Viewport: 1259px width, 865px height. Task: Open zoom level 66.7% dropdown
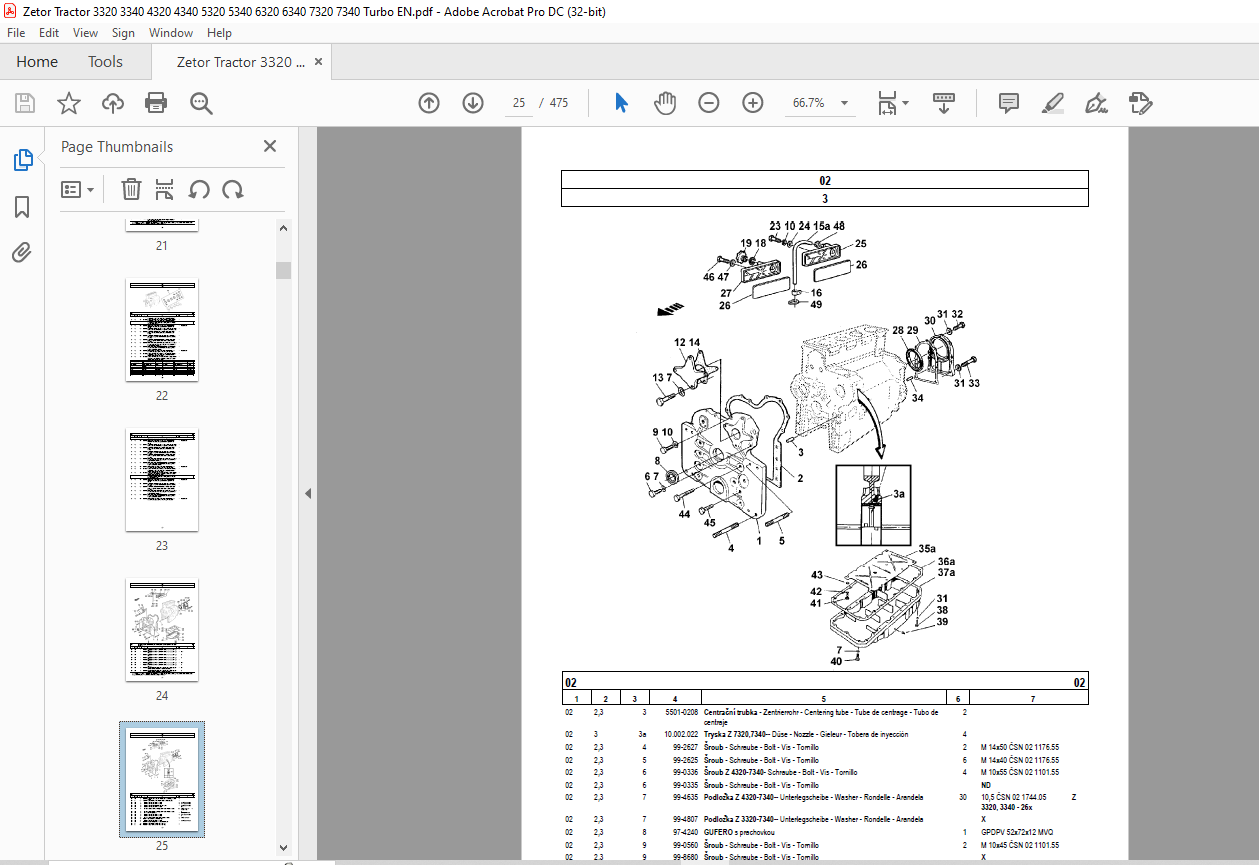tap(845, 103)
